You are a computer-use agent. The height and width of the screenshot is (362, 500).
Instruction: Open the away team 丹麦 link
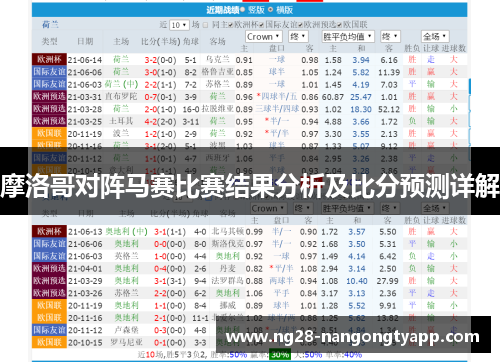tap(228, 269)
